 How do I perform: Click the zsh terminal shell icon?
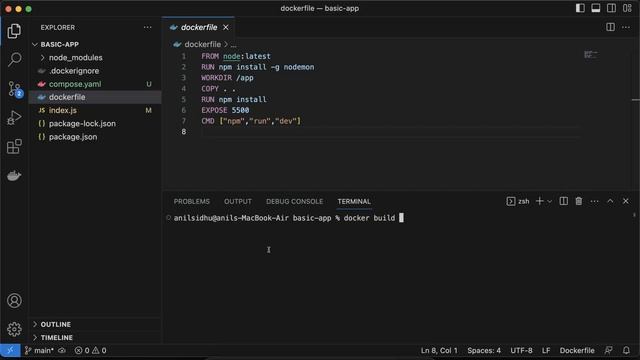511,201
